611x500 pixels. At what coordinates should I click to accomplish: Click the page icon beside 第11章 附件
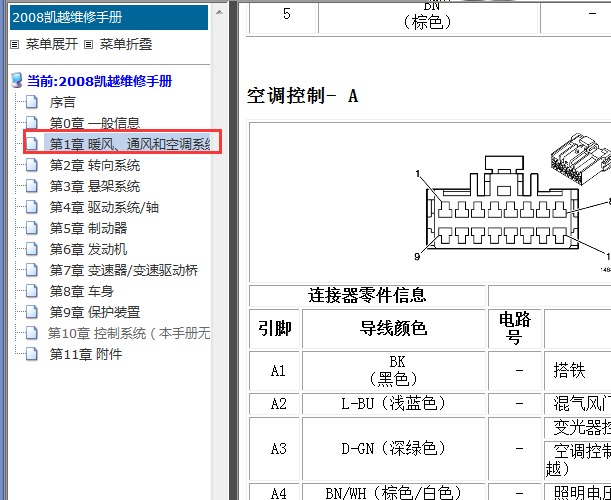click(x=32, y=354)
